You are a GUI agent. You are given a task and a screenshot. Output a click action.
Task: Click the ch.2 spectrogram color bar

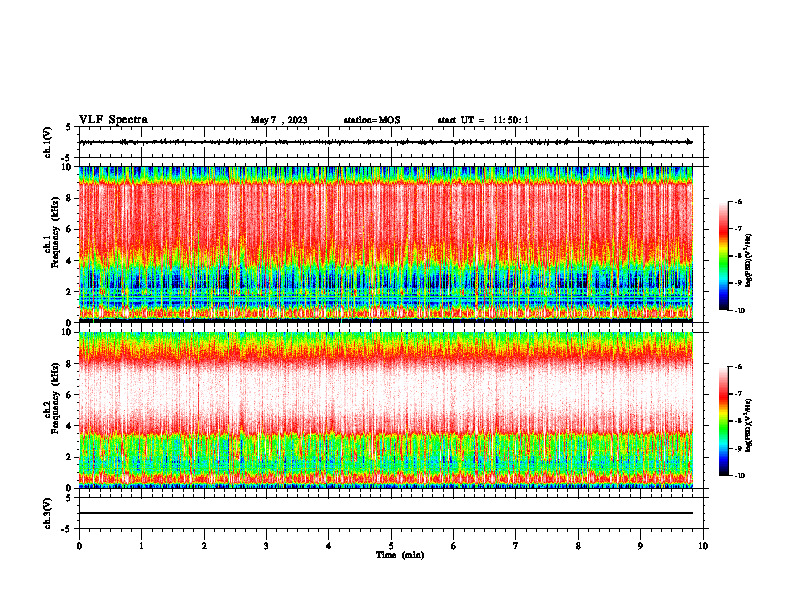(x=723, y=421)
